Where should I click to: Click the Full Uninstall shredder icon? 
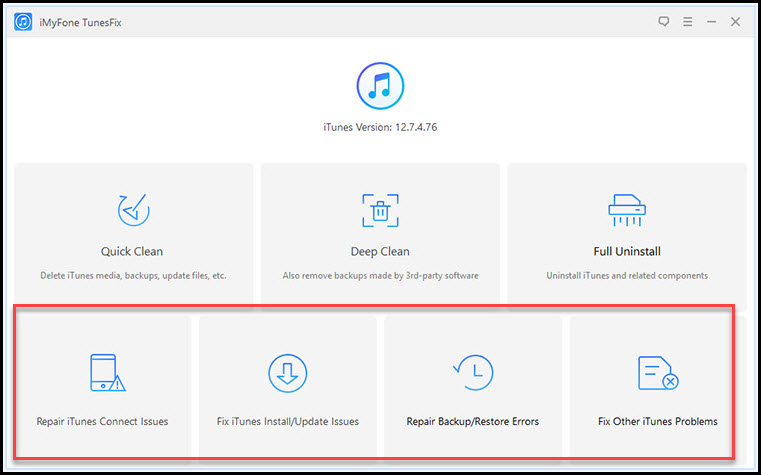(x=627, y=210)
